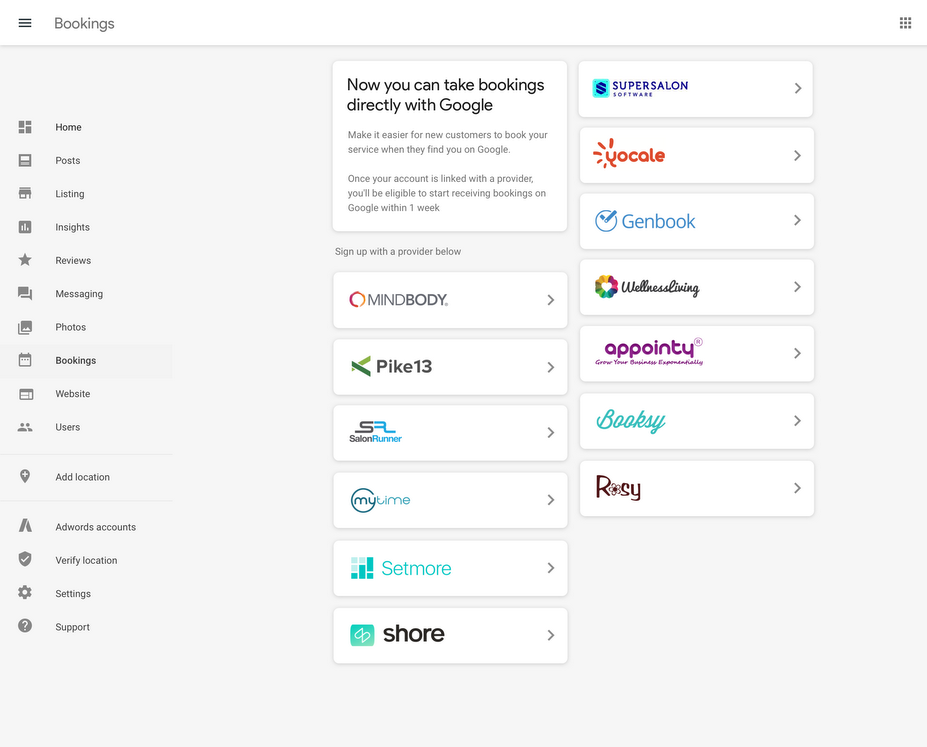Expand the yocale provider chevron
The width and height of the screenshot is (927, 747).
tap(798, 155)
